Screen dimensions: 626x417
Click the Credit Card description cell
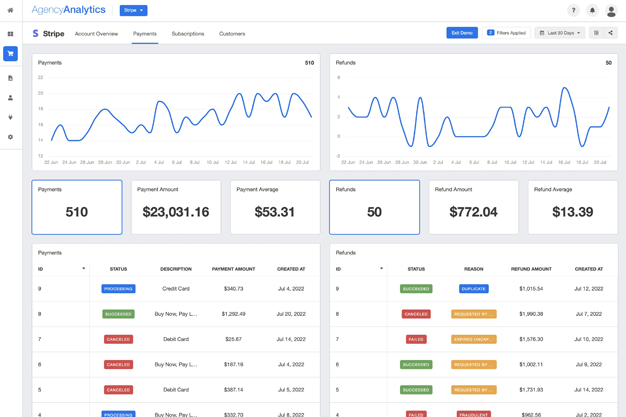tap(176, 289)
